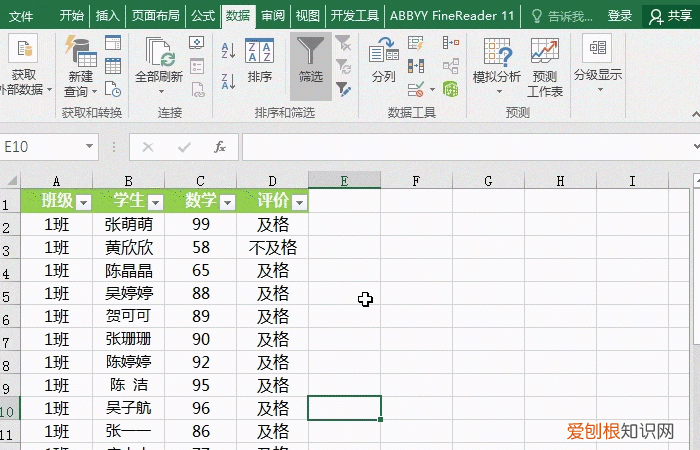Open the 评价 column filter dropdown
This screenshot has width=700, height=450.
point(300,203)
